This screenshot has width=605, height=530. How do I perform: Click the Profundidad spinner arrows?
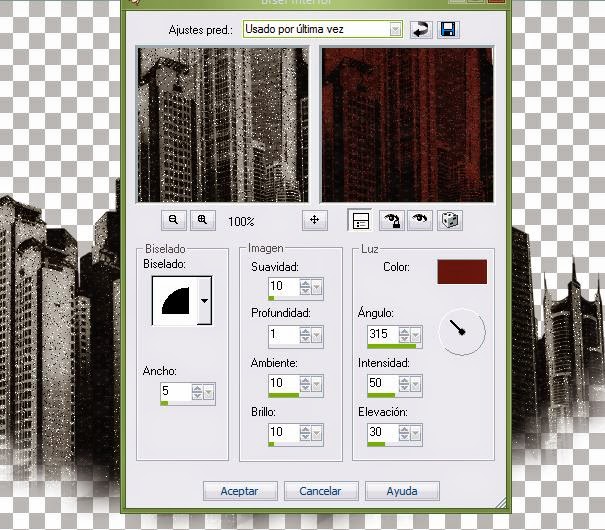click(x=305, y=336)
